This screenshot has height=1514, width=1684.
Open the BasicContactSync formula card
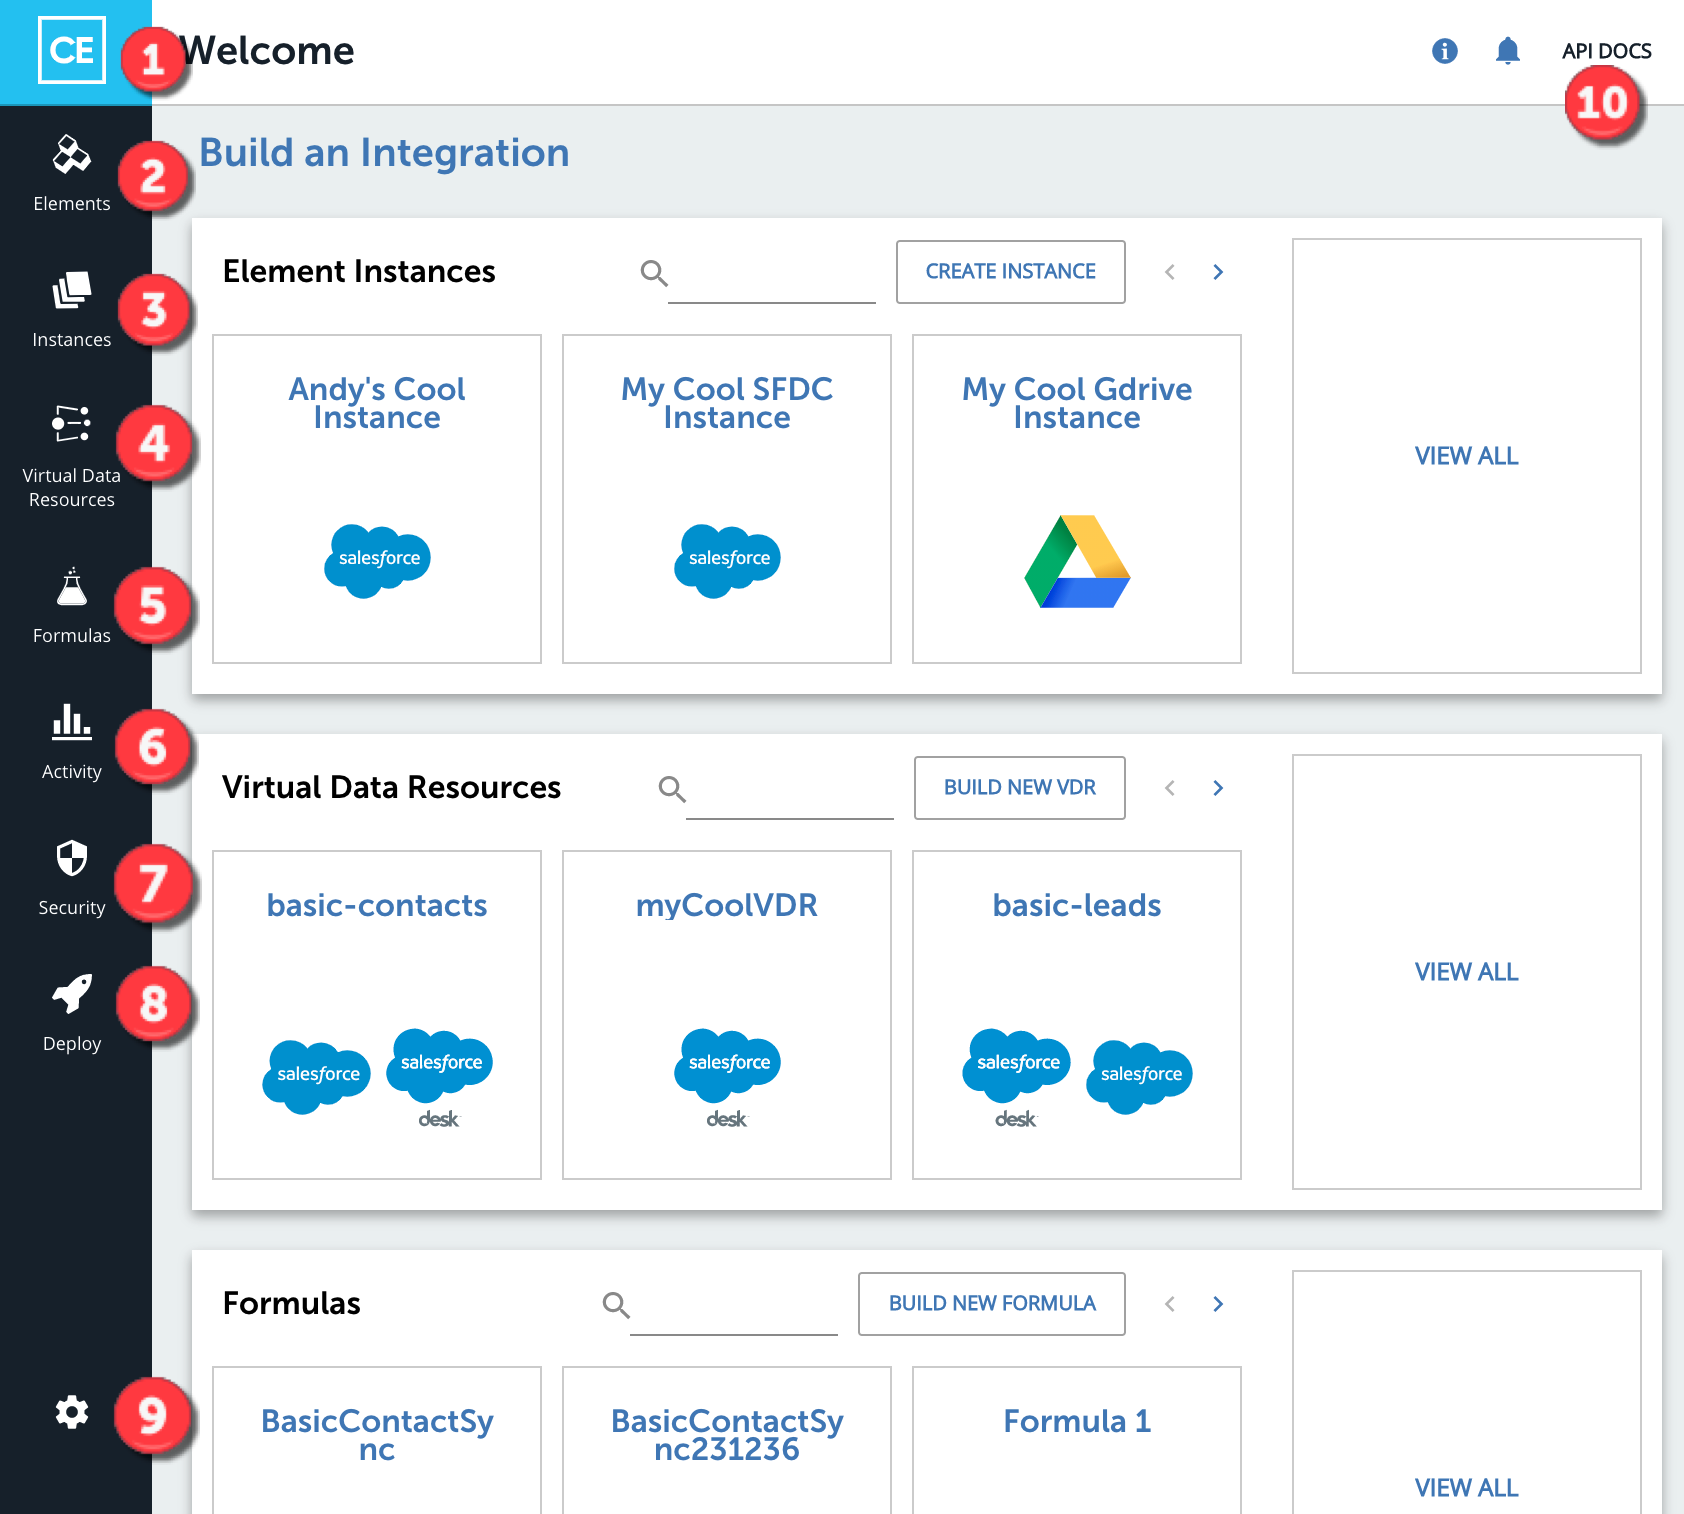377,1440
